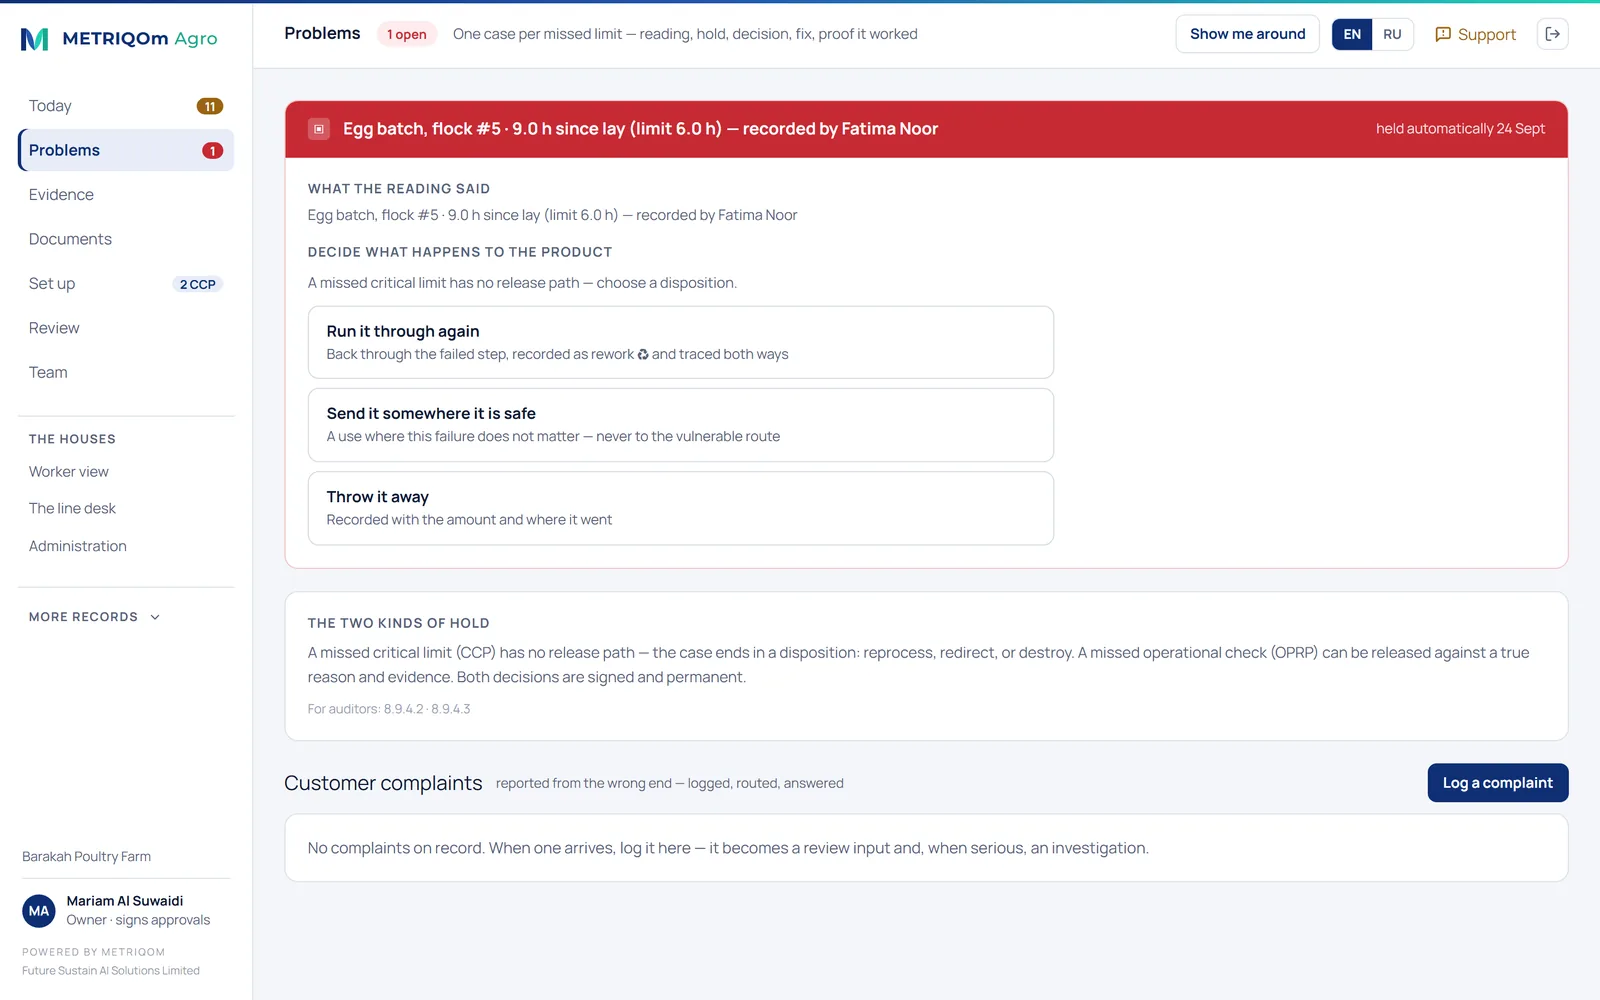Open the Today page
Viewport: 1600px width, 1000px height.
126,106
